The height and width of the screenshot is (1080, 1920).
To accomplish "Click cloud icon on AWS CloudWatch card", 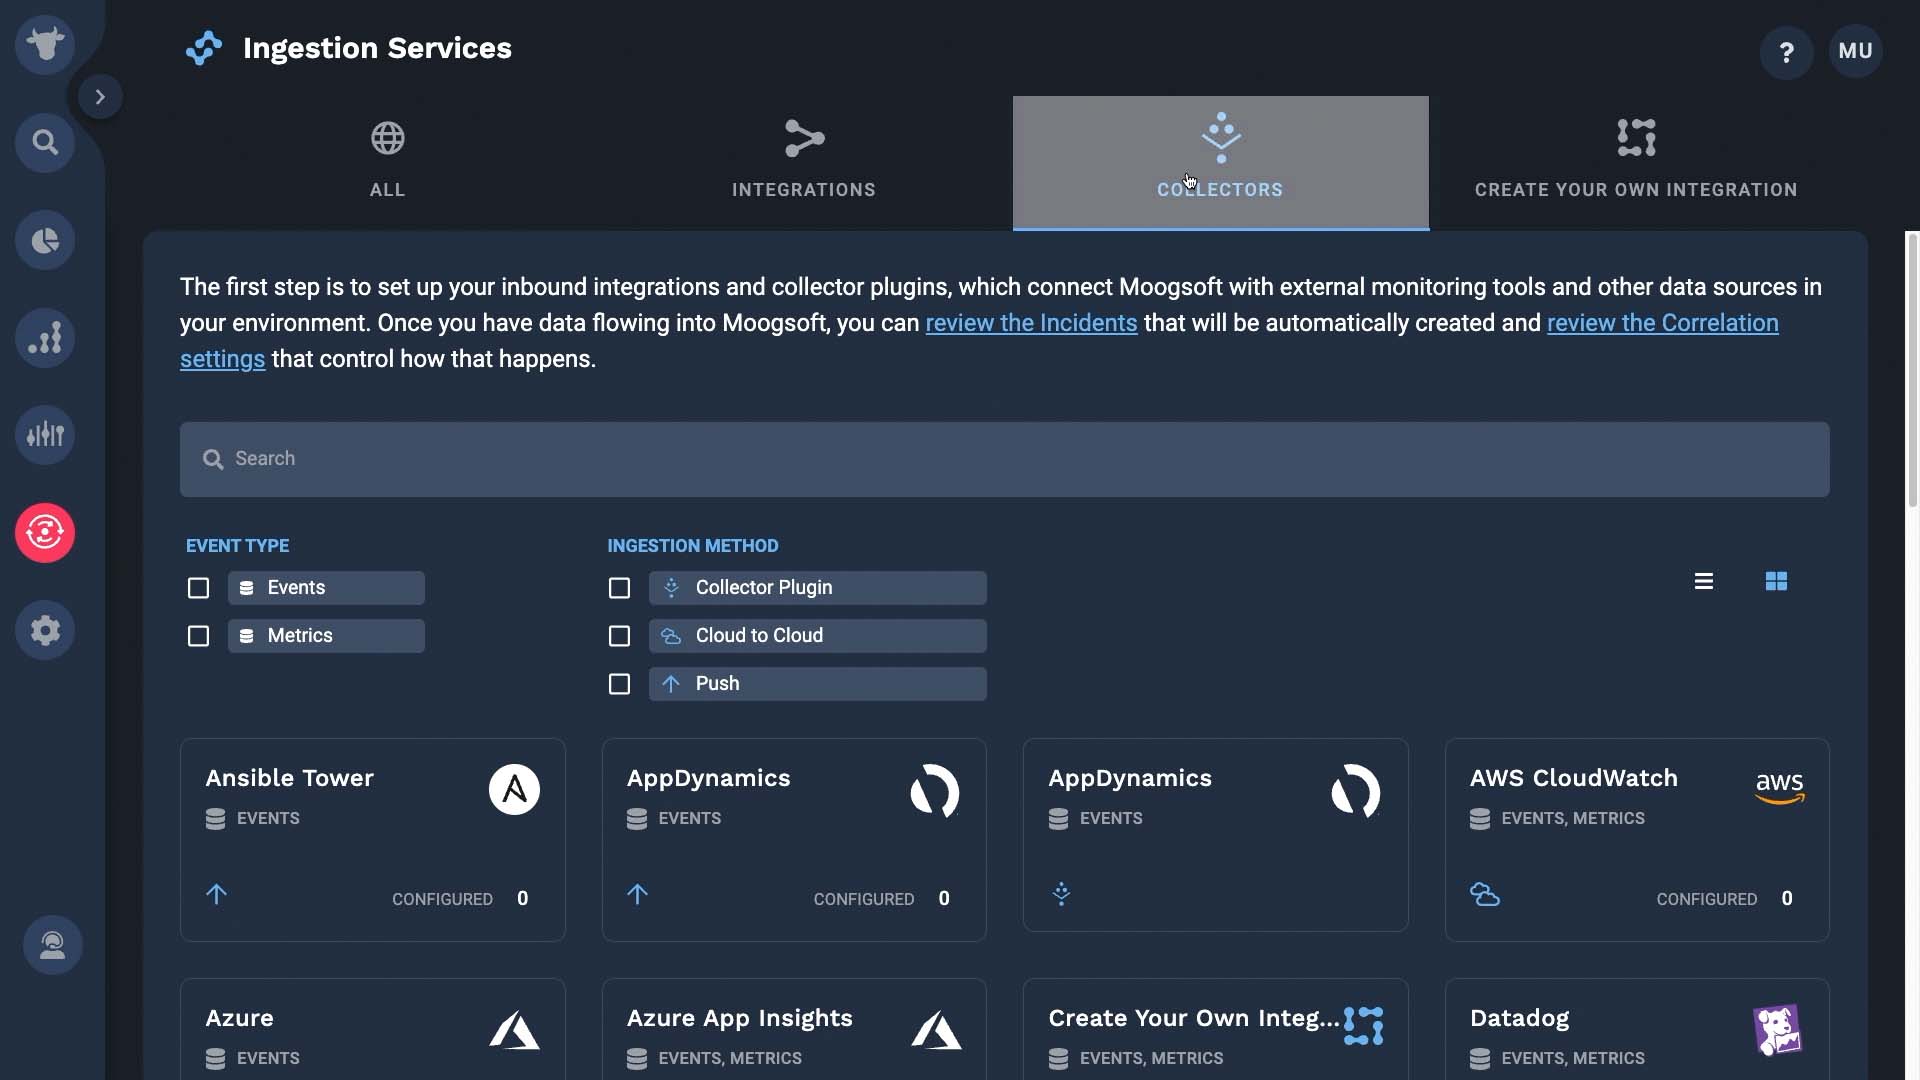I will 1484,894.
